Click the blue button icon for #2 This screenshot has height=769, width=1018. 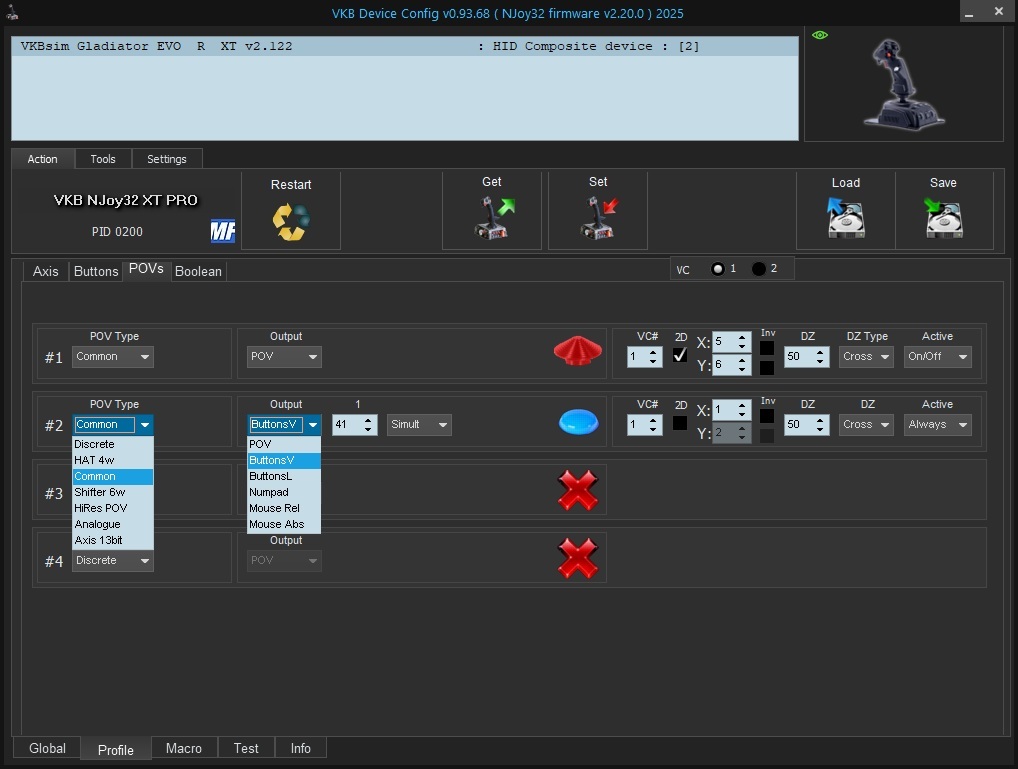tap(578, 421)
